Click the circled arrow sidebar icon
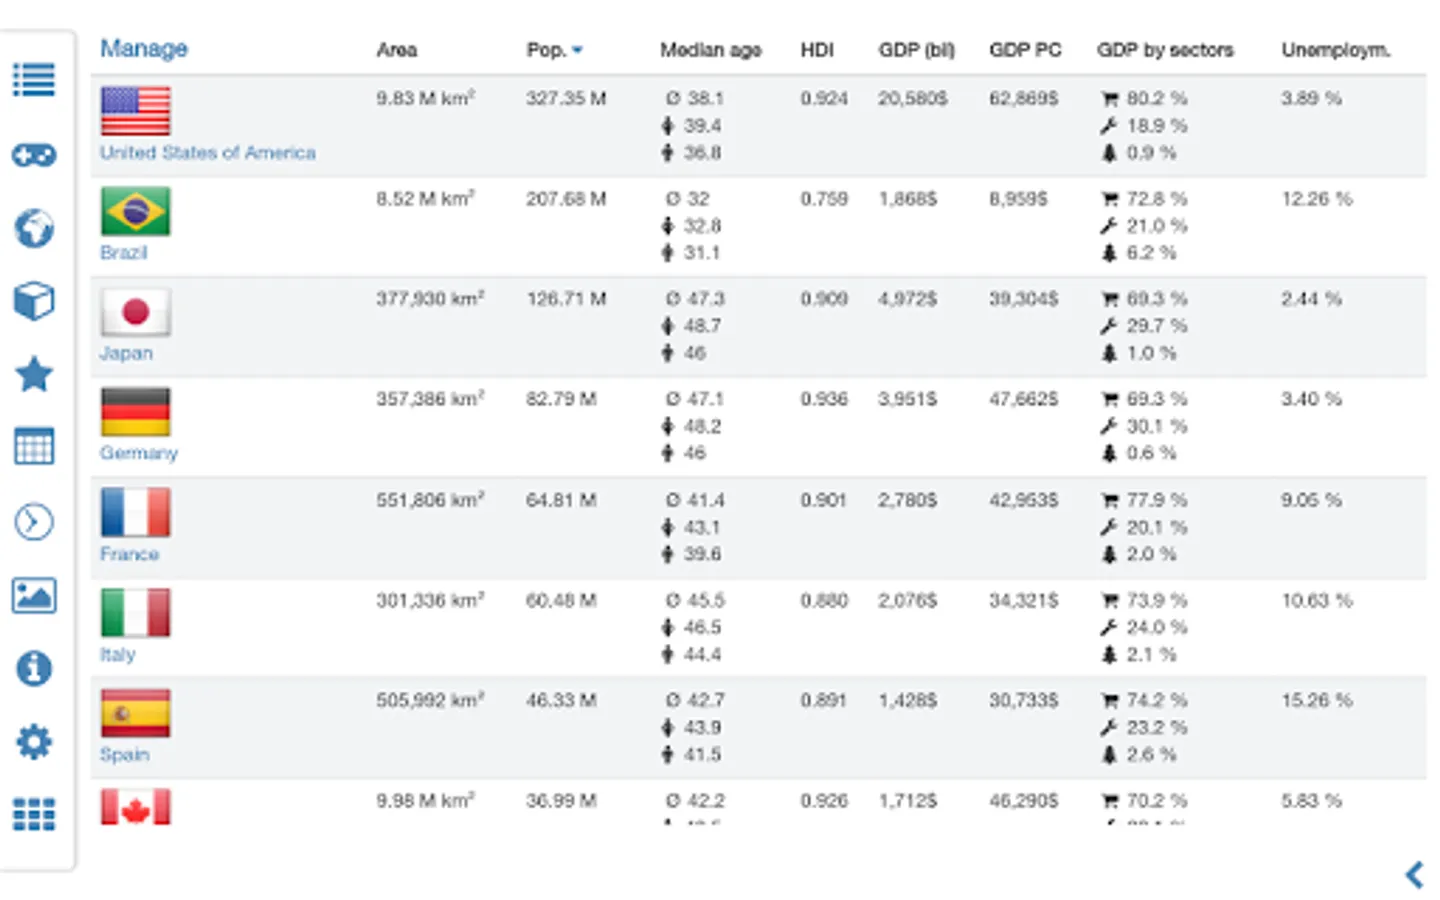Screen dimensions: 1440x900 34,522
